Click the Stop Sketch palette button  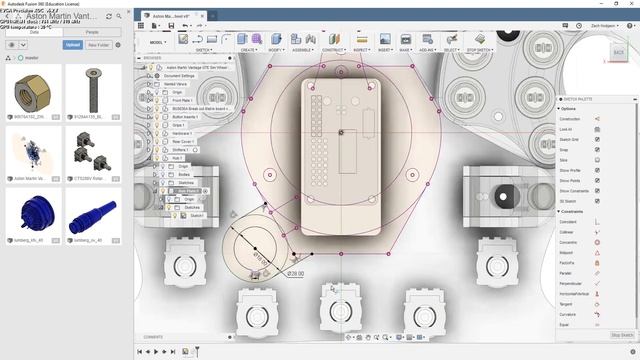(622, 335)
